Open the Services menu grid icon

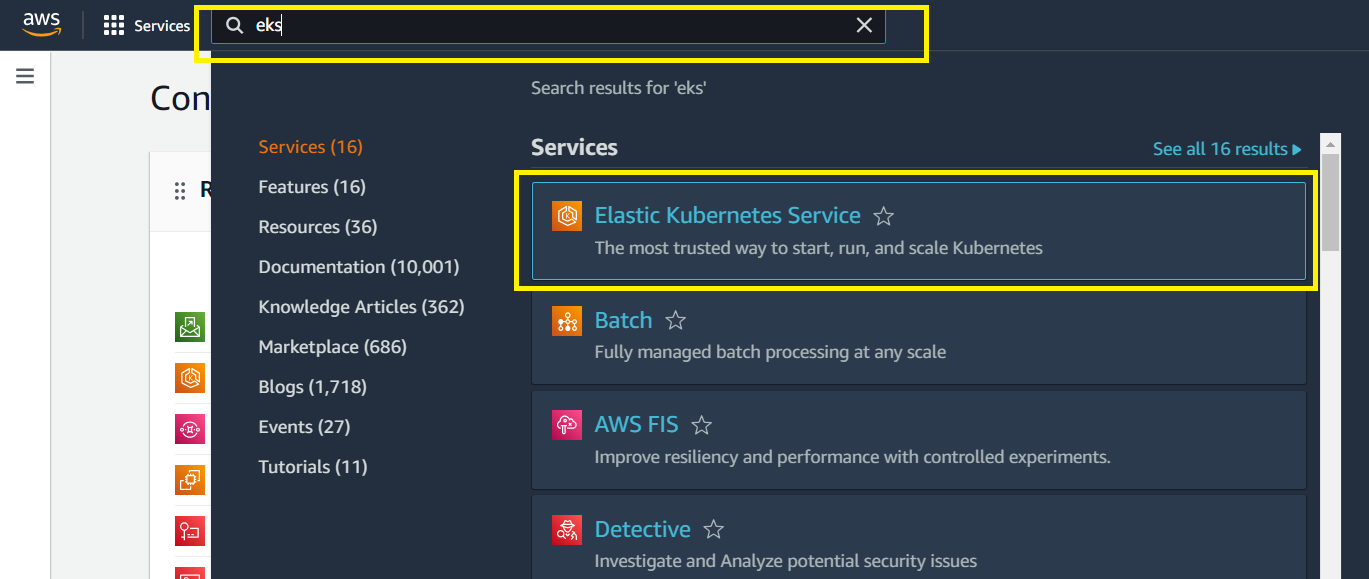[x=113, y=24]
